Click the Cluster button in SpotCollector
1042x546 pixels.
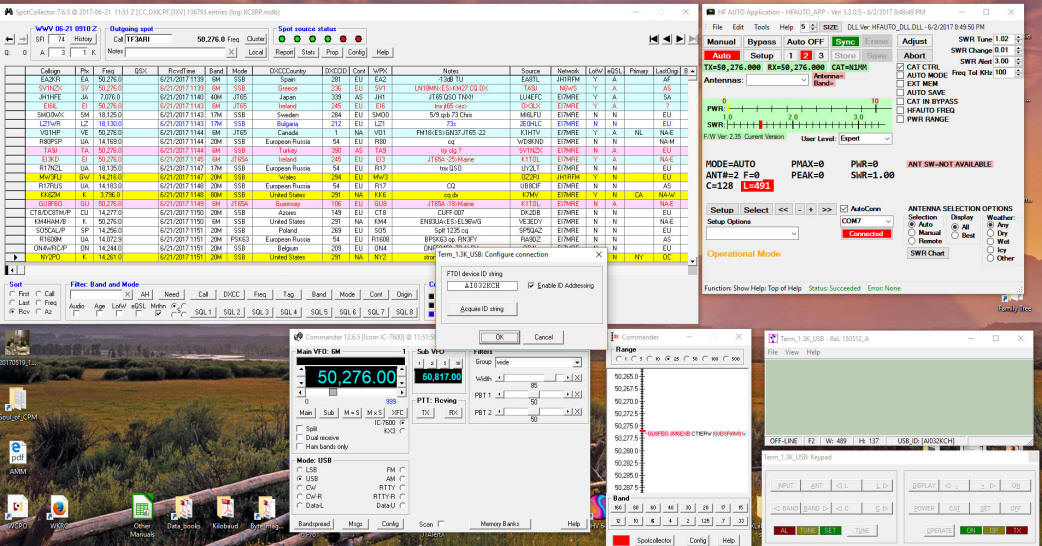(256, 39)
